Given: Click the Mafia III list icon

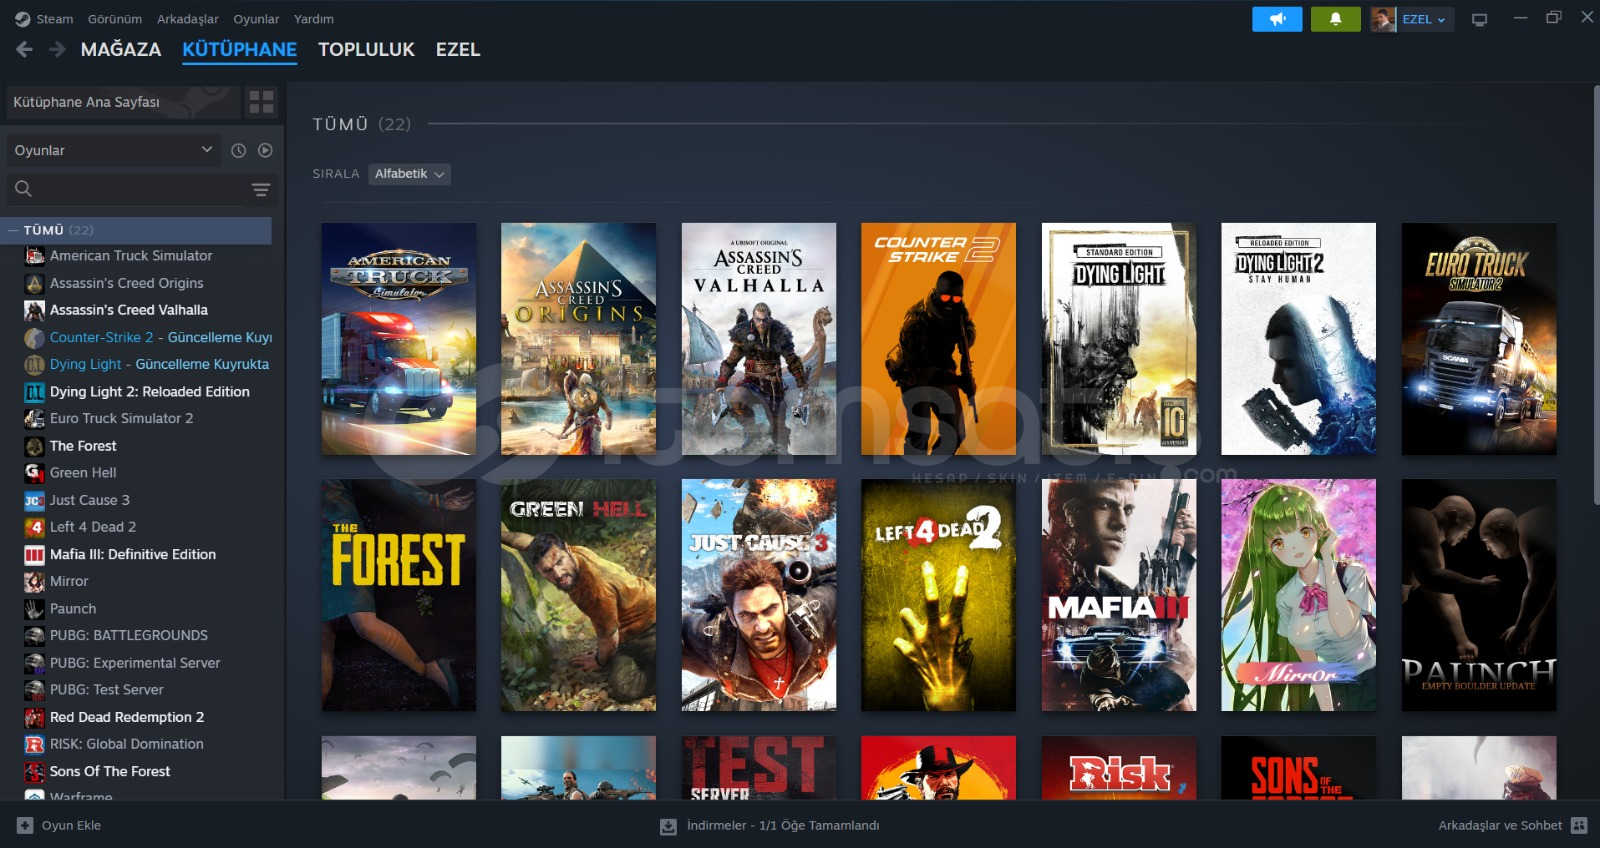Looking at the screenshot, I should [x=34, y=554].
